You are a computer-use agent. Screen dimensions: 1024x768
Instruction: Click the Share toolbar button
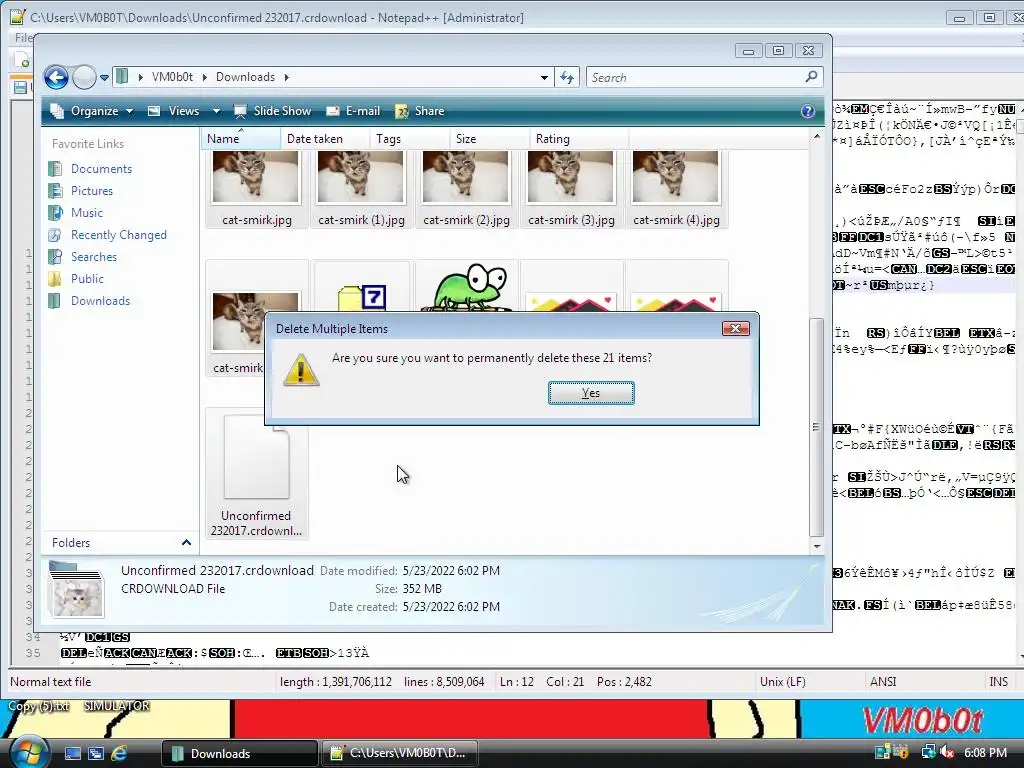click(420, 111)
